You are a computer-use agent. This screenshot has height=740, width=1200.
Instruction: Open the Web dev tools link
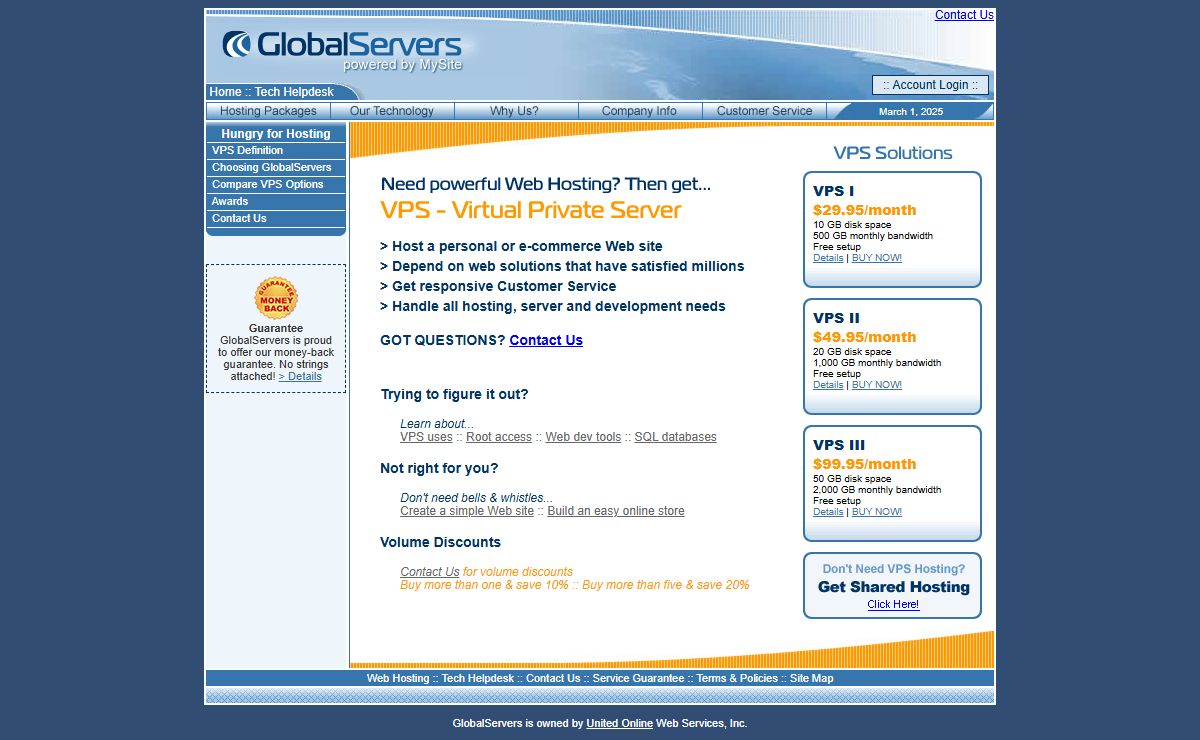click(583, 437)
